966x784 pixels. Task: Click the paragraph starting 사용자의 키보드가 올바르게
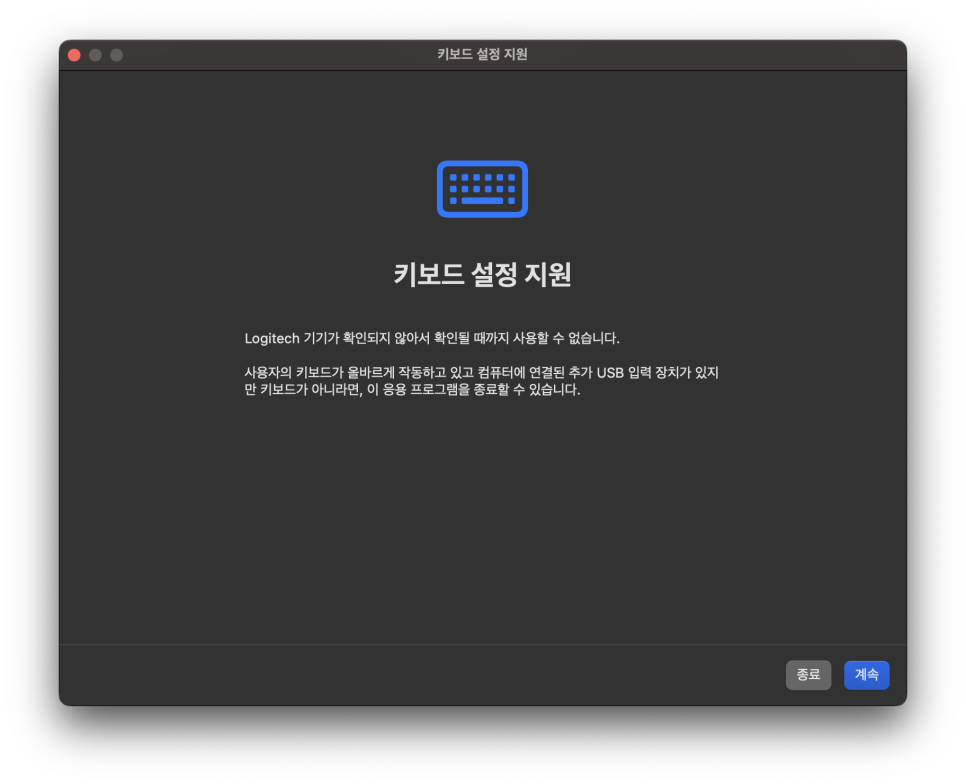(x=482, y=381)
